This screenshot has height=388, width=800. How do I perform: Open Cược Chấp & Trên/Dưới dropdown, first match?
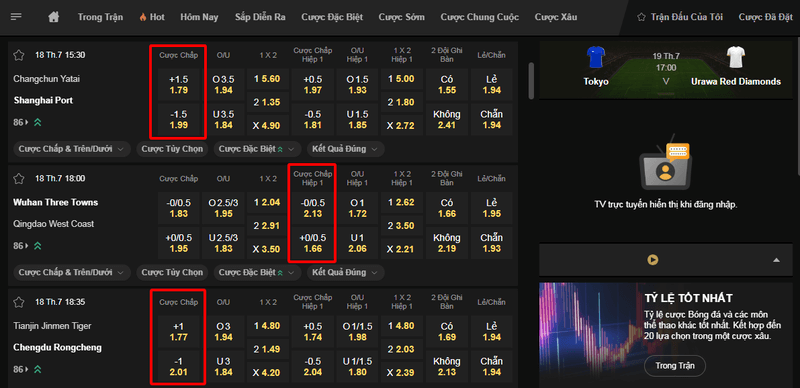point(71,149)
